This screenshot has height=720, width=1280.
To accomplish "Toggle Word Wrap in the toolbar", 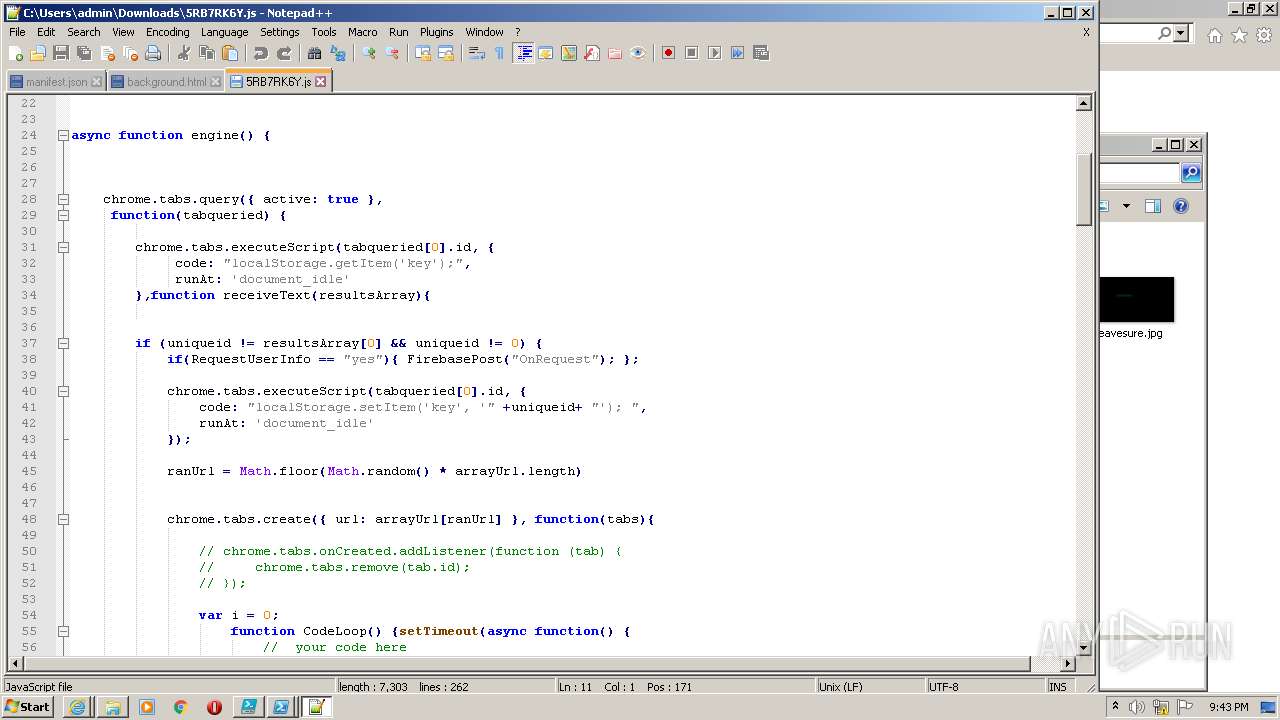I will [x=477, y=53].
